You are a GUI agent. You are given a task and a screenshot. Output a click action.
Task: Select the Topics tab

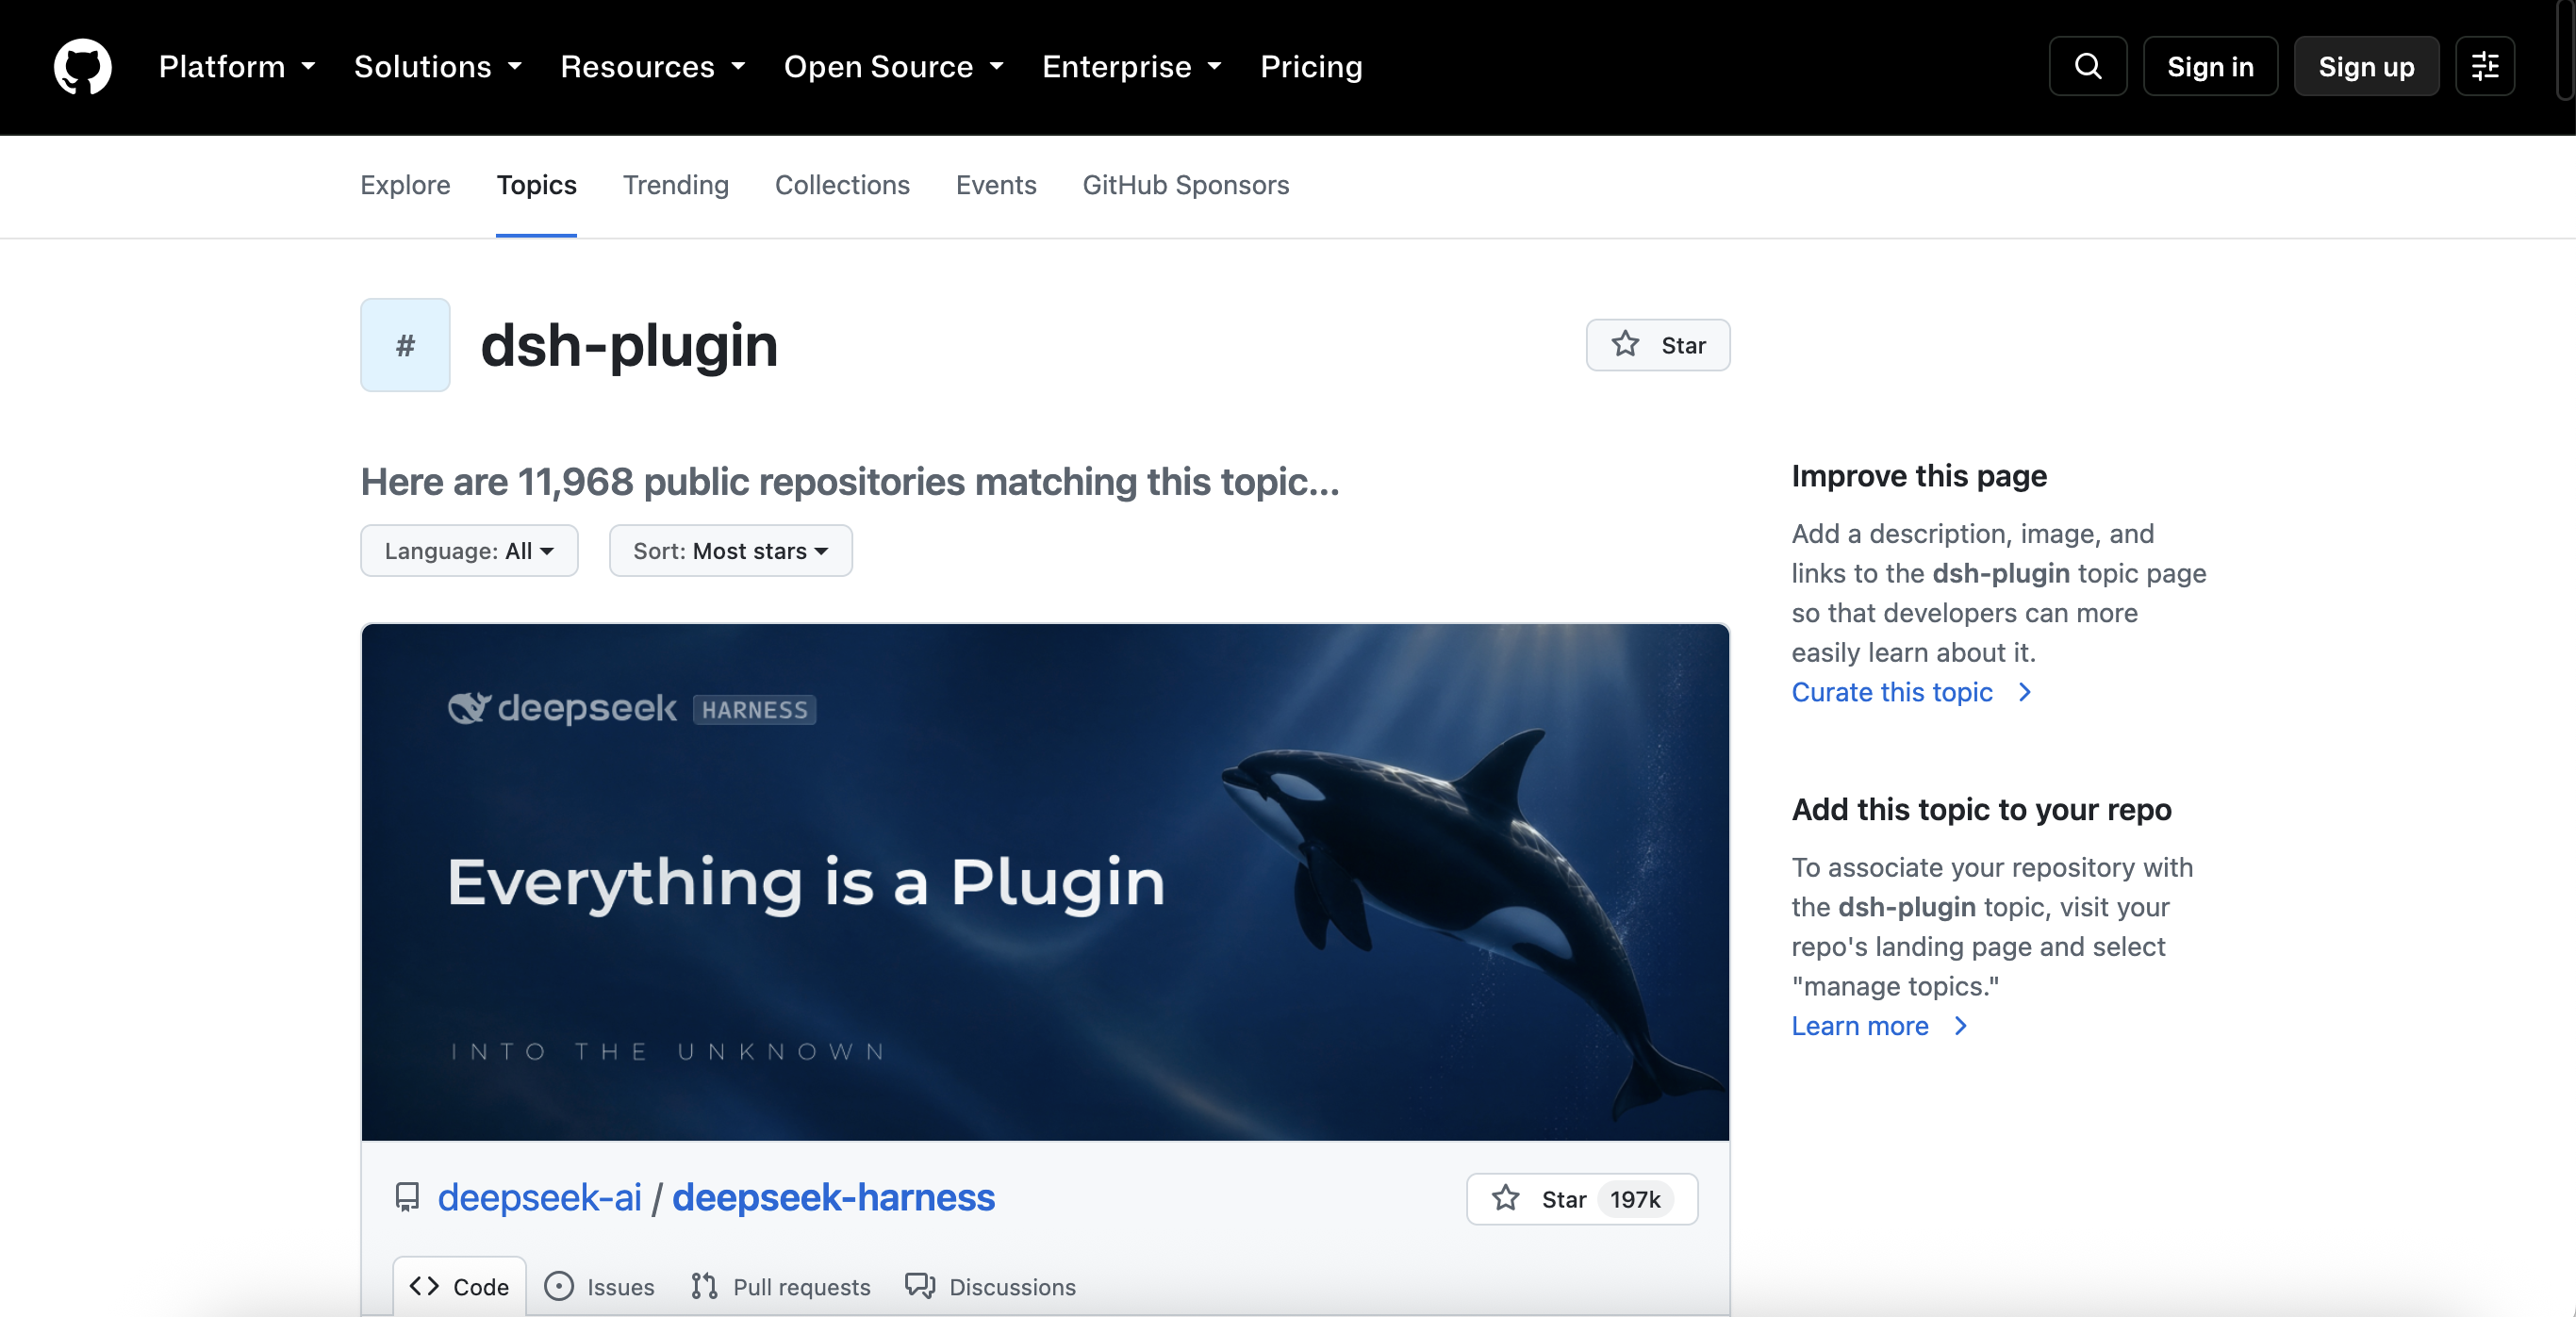(x=536, y=185)
